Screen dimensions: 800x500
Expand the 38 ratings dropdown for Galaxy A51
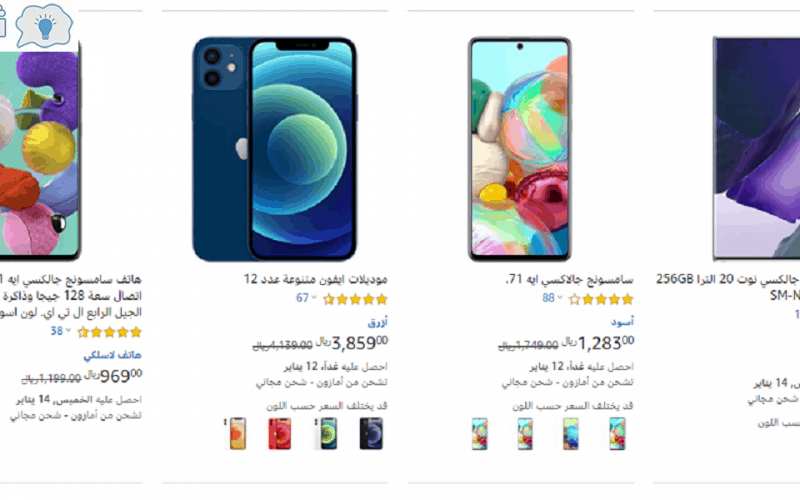click(x=60, y=331)
